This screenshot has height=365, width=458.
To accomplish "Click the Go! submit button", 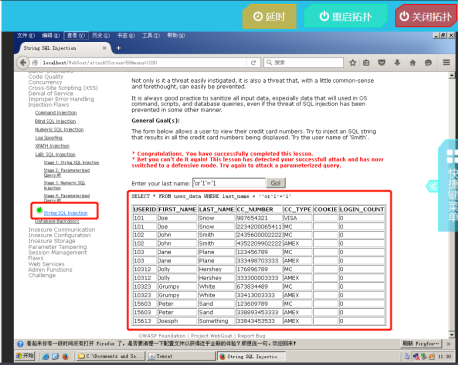I will [x=275, y=183].
